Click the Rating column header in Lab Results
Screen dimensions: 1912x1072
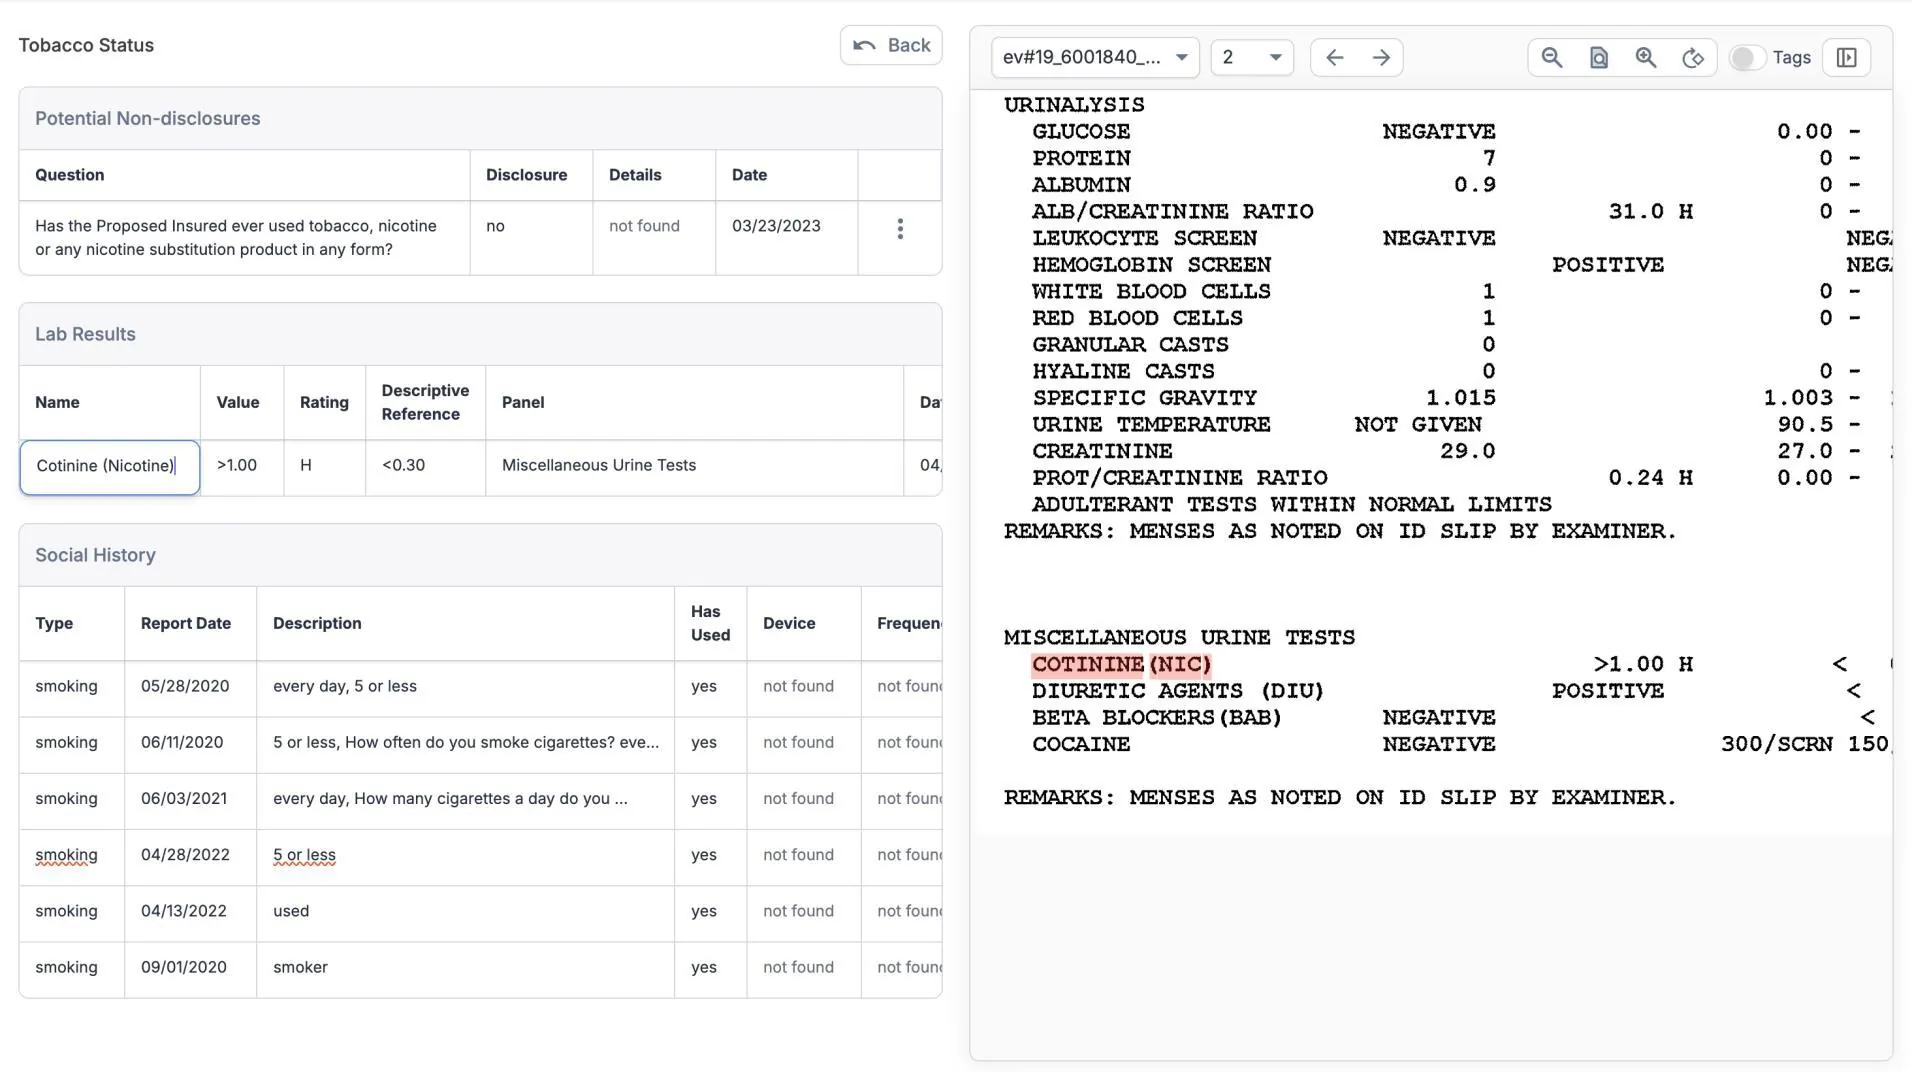(x=324, y=402)
